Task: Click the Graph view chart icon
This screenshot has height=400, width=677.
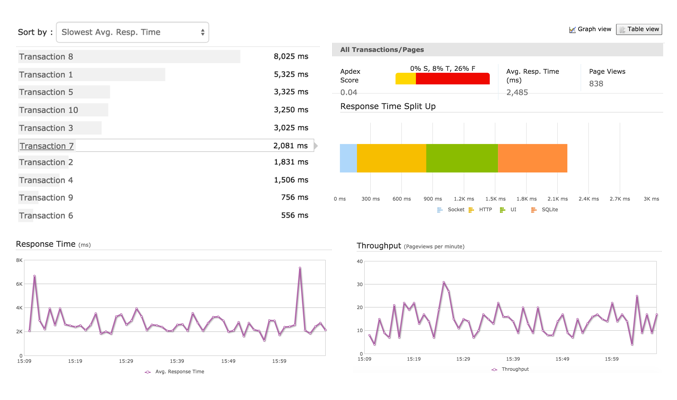Action: (572, 30)
